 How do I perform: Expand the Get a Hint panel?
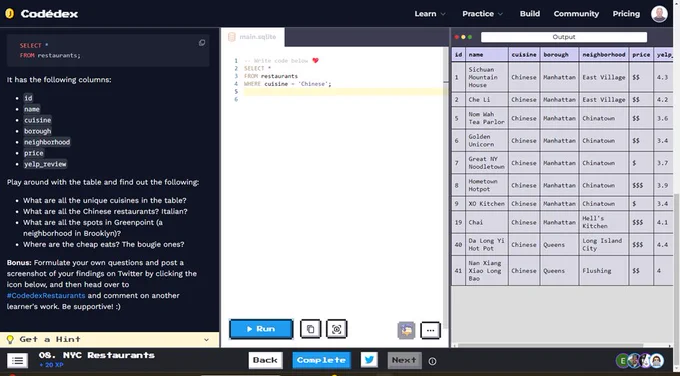click(x=109, y=339)
